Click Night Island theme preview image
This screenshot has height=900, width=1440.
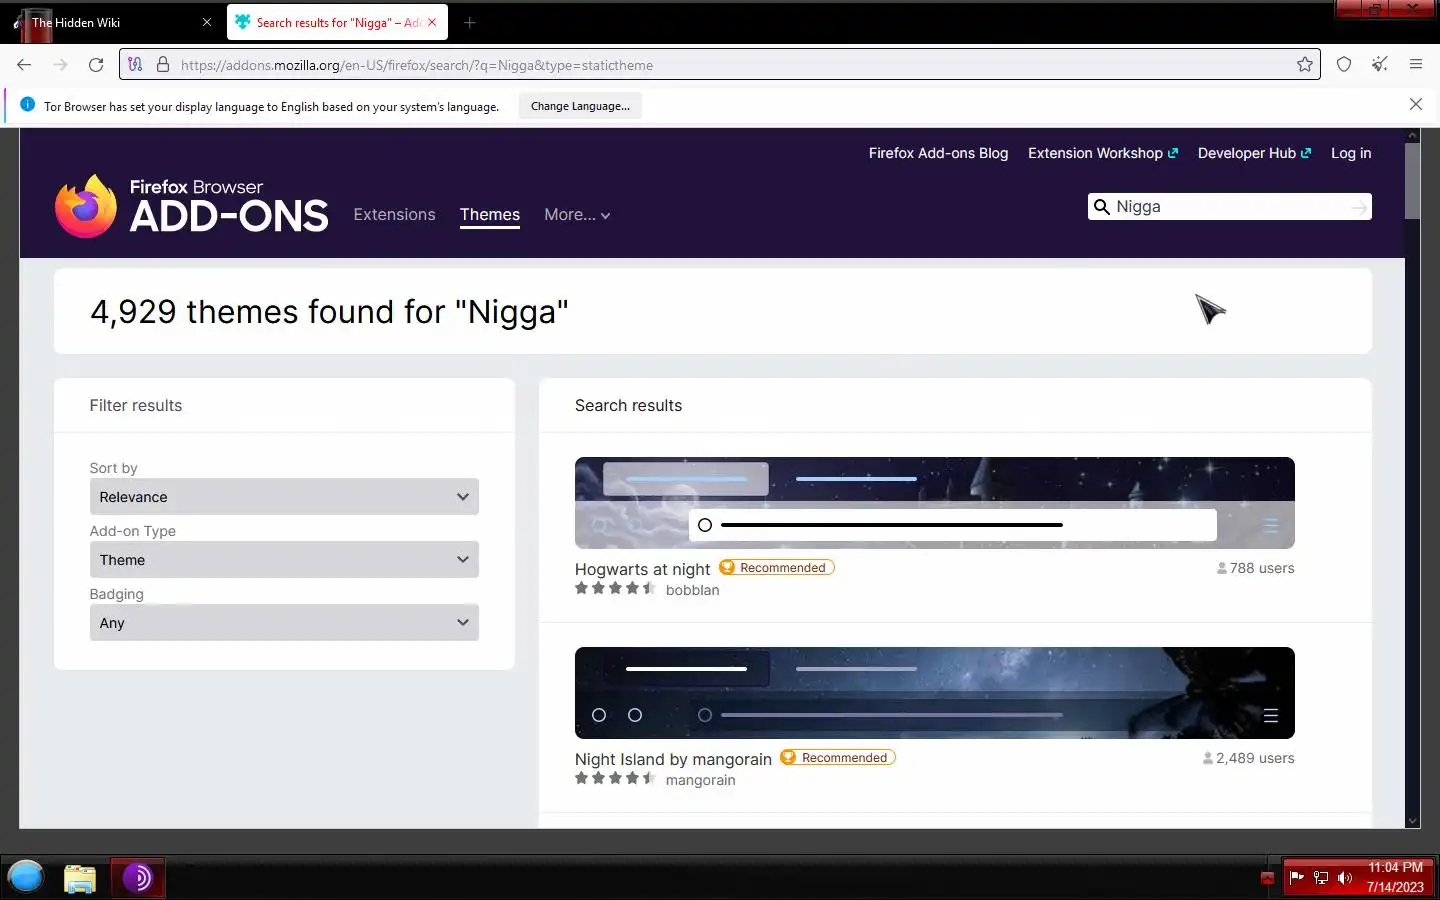point(935,693)
